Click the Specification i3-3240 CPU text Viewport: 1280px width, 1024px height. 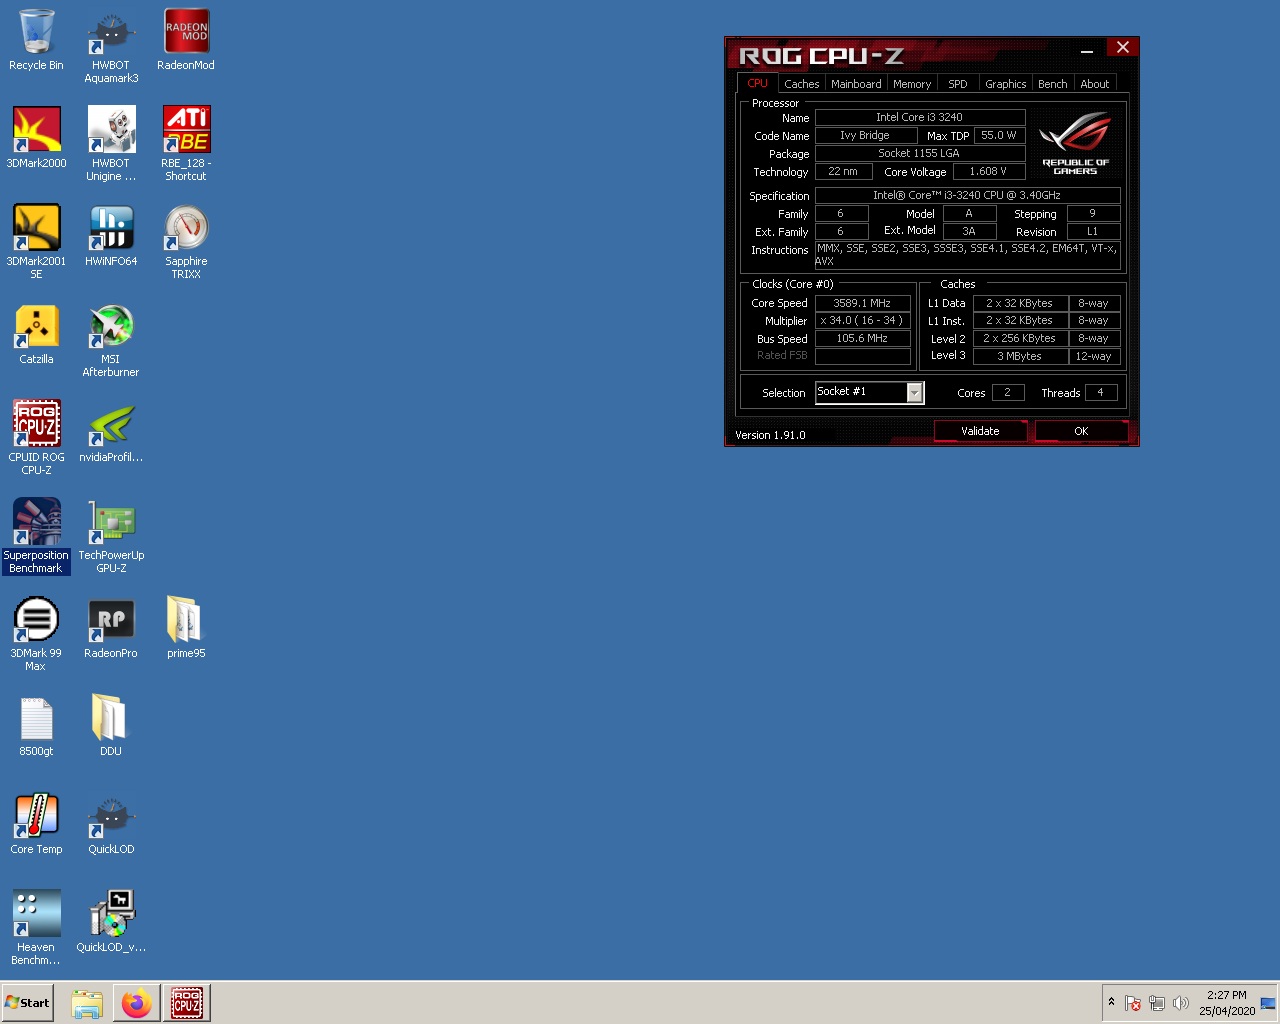967,195
